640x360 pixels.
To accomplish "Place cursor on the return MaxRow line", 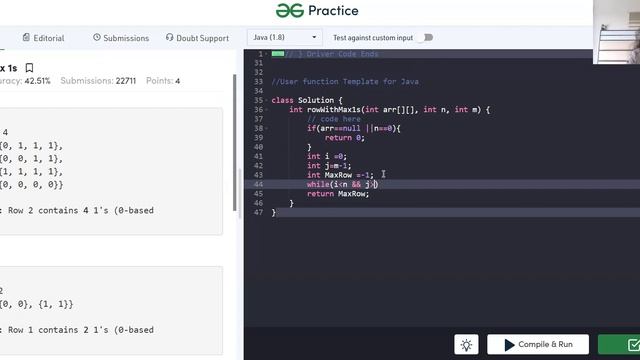I will coord(338,194).
